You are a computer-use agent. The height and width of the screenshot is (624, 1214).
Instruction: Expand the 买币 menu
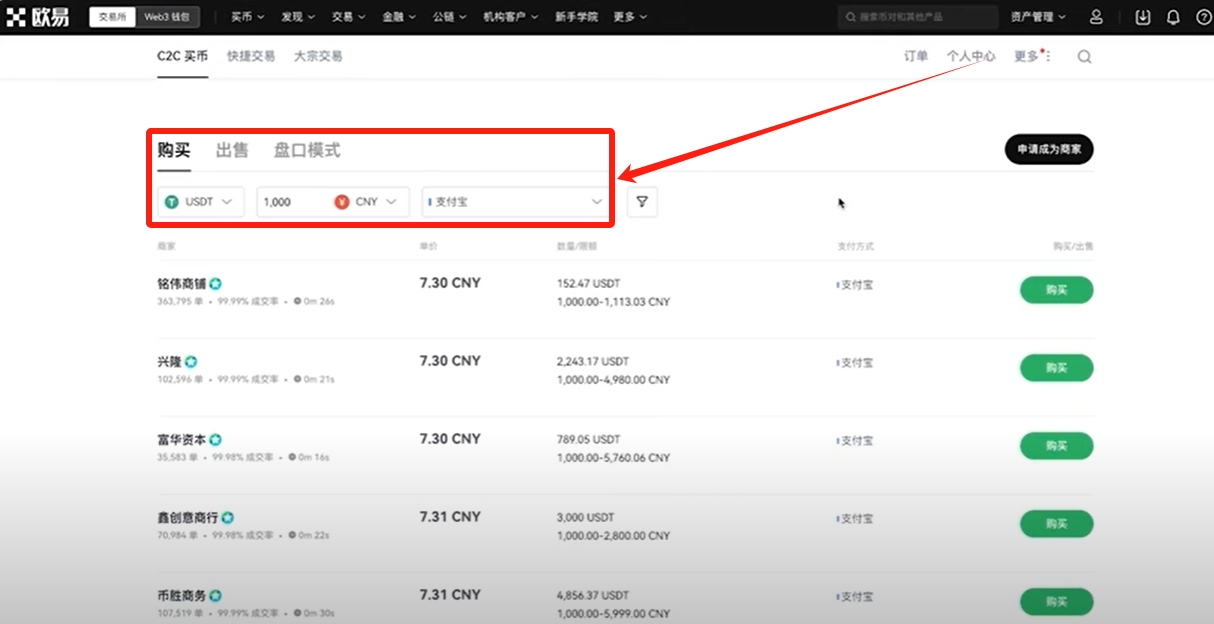(247, 17)
